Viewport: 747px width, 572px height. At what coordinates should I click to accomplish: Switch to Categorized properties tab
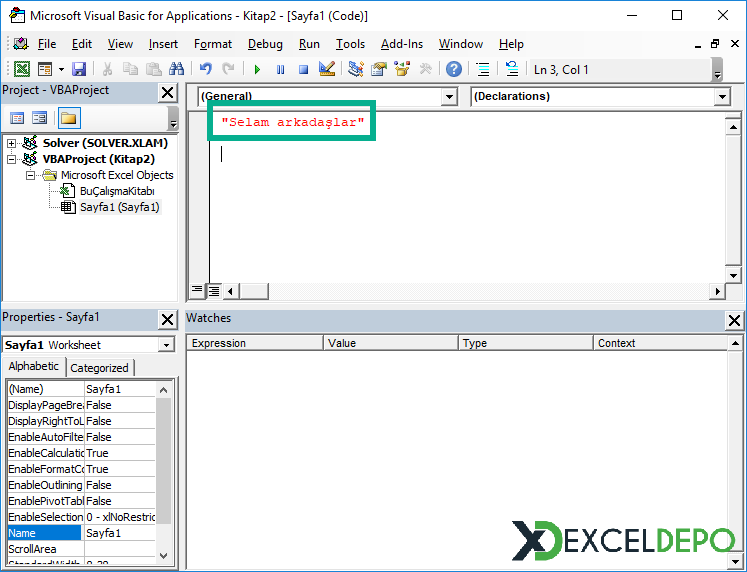100,368
